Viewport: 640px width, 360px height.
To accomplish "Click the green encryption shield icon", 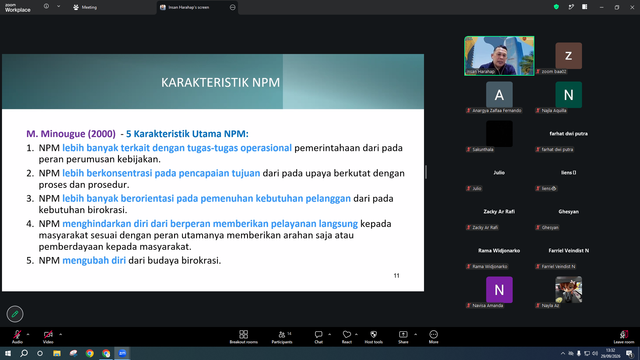I will coord(556,7).
